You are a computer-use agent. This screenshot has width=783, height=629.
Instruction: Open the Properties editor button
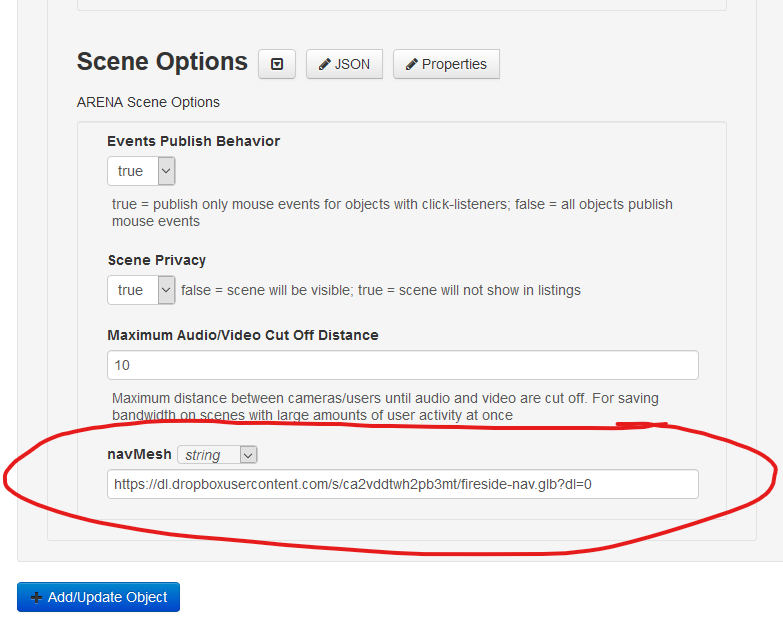click(x=446, y=64)
